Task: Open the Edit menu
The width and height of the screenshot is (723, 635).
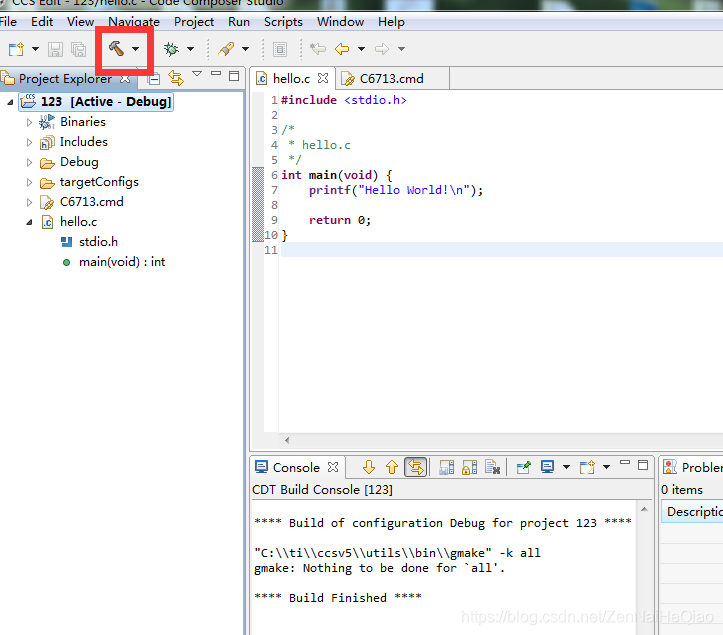Action: [x=42, y=22]
